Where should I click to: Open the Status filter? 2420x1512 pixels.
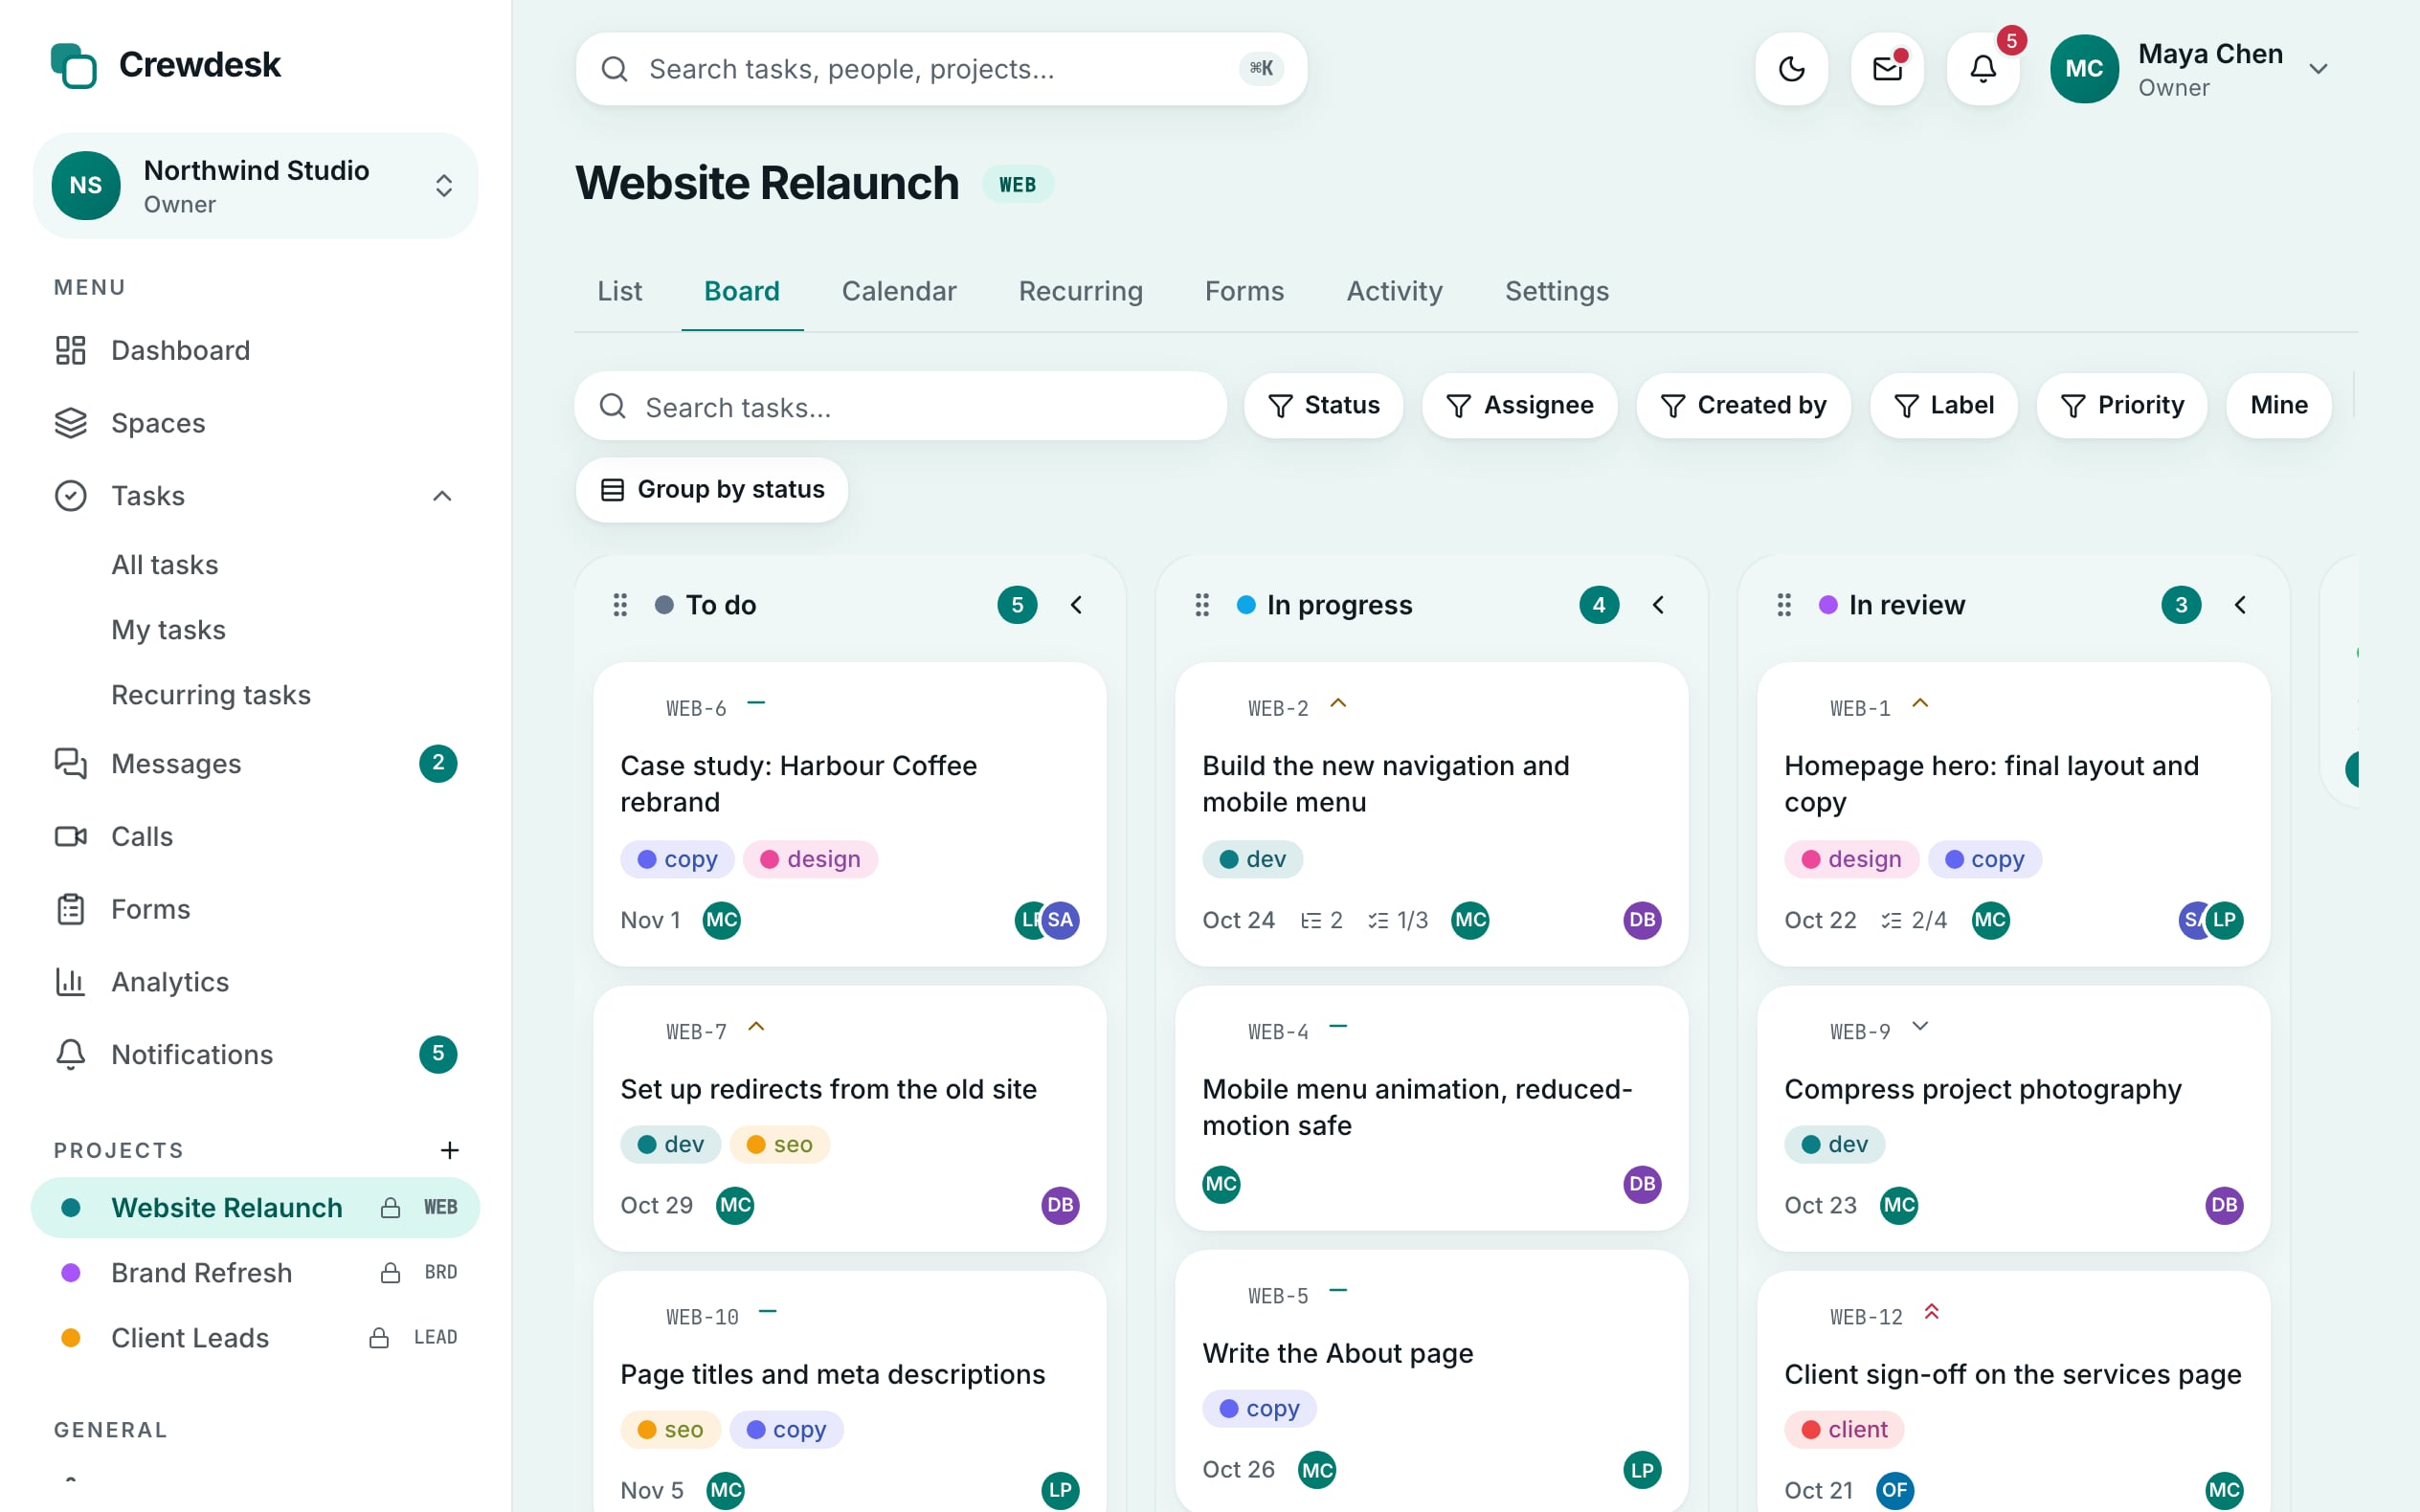pyautogui.click(x=1323, y=405)
